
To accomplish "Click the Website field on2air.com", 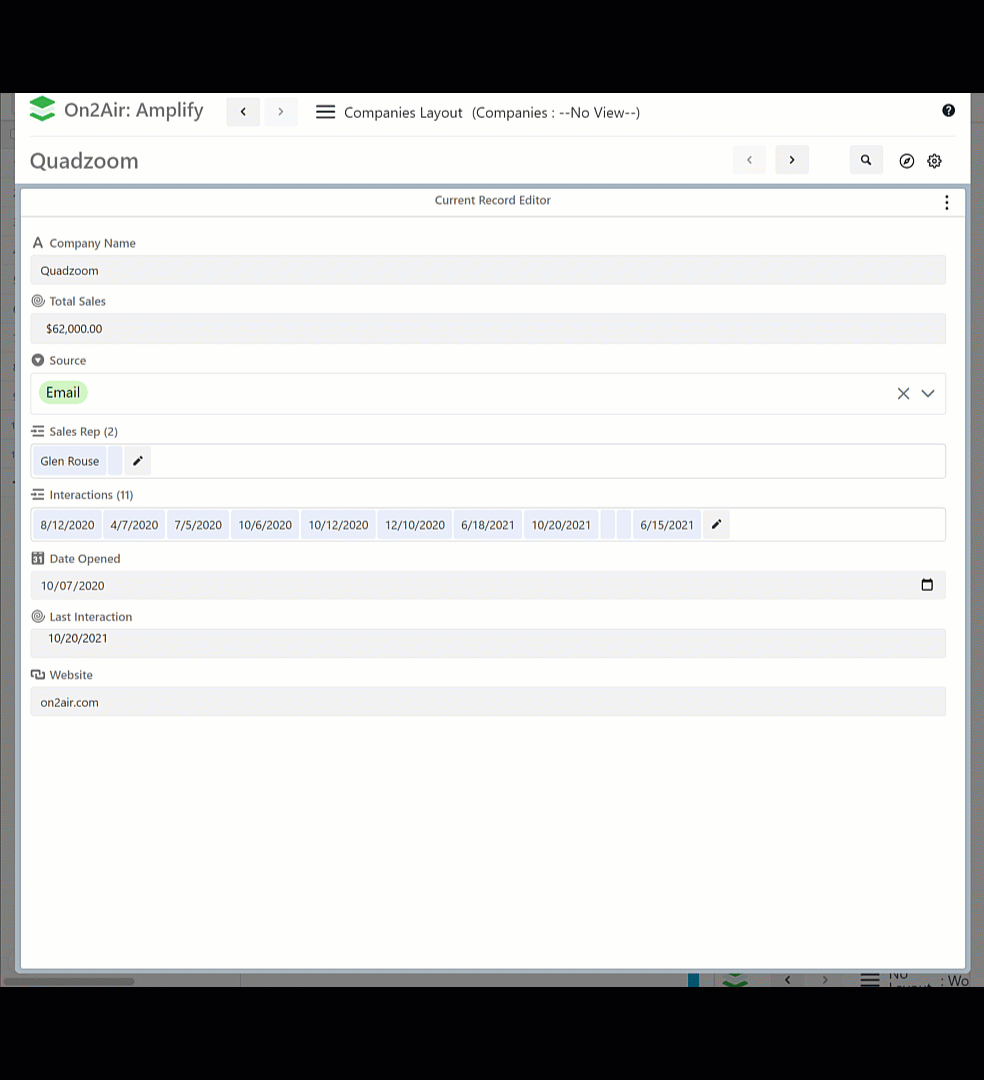I will coord(488,702).
